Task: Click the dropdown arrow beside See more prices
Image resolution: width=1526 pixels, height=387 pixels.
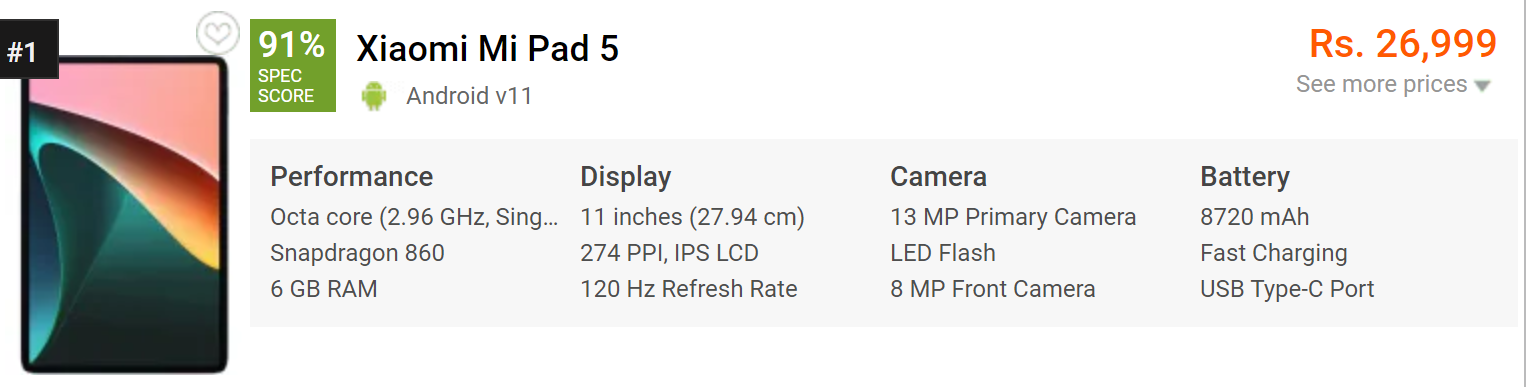Action: pos(1482,86)
